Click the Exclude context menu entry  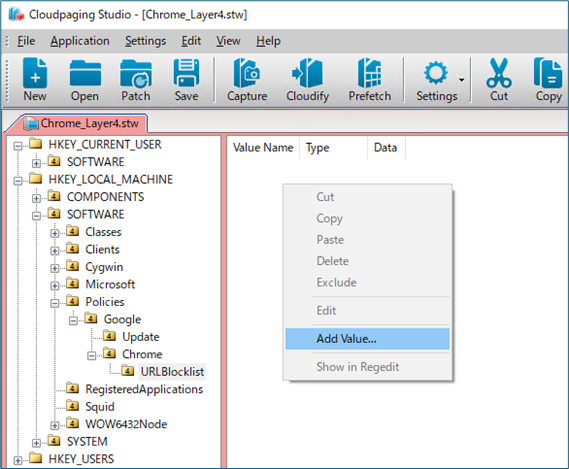[x=367, y=282]
